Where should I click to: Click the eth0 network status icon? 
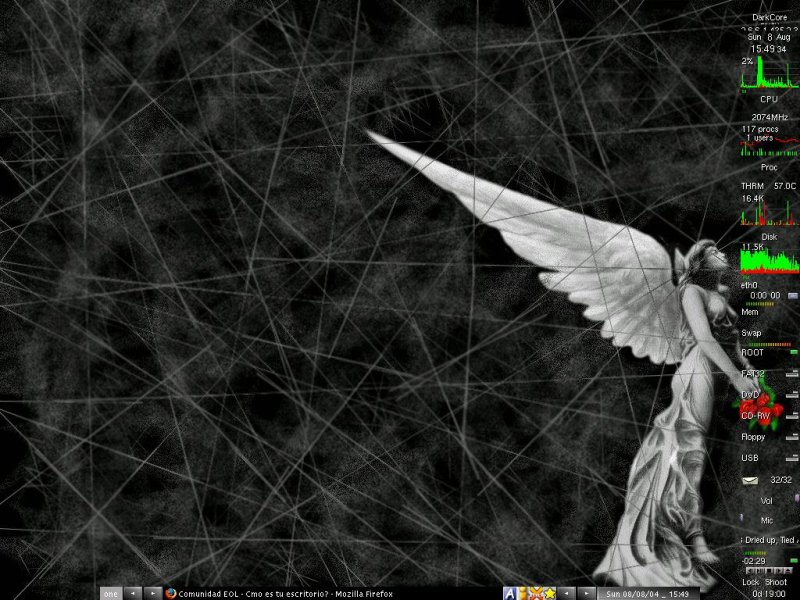pos(792,296)
